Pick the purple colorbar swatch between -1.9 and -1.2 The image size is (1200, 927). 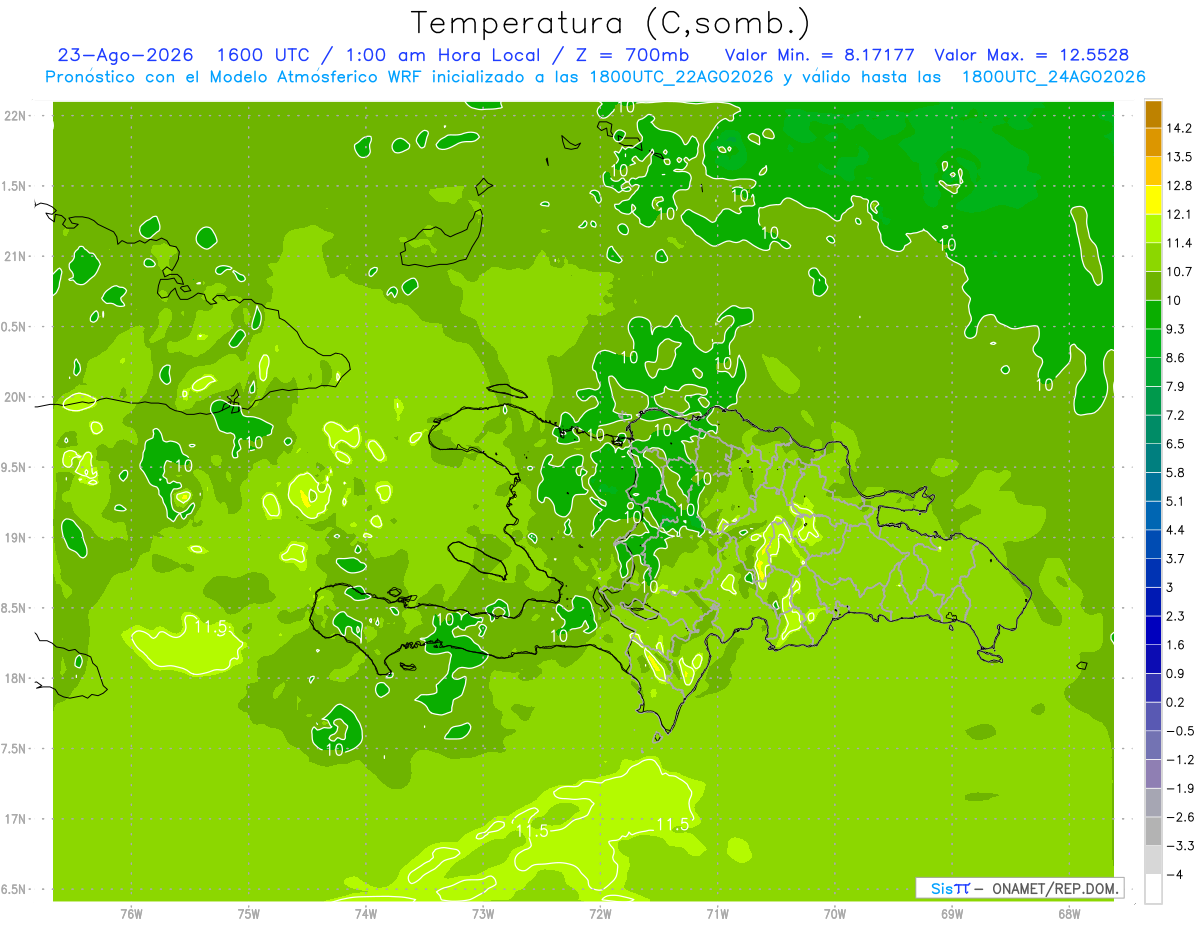click(x=1153, y=774)
